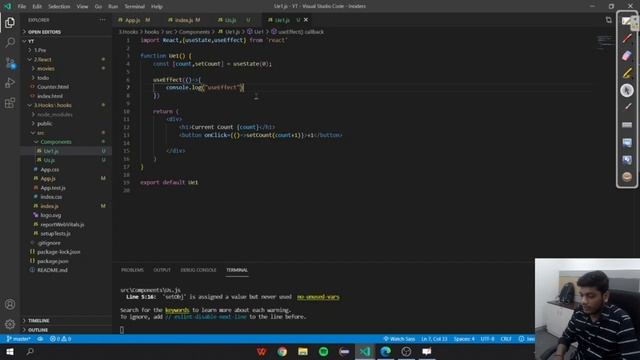Switch to the Debug Console tab
The image size is (640, 360).
point(198,270)
